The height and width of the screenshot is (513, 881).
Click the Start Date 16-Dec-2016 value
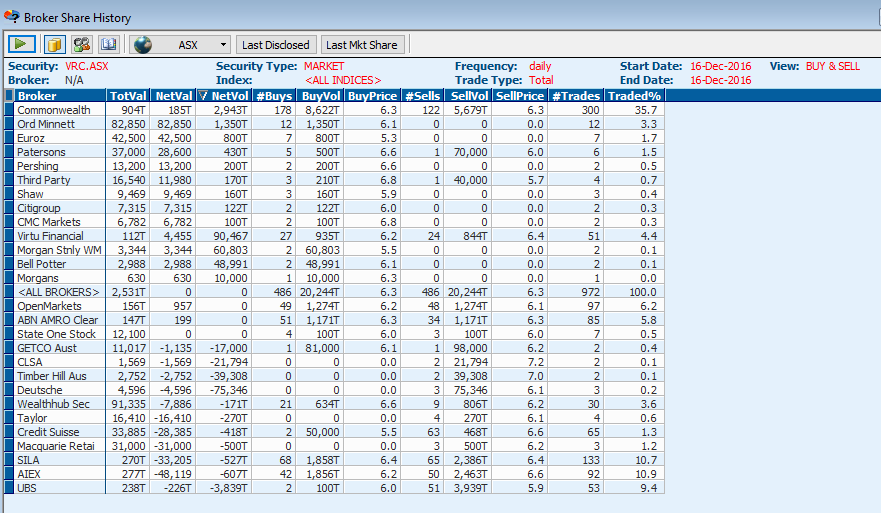tap(720, 66)
